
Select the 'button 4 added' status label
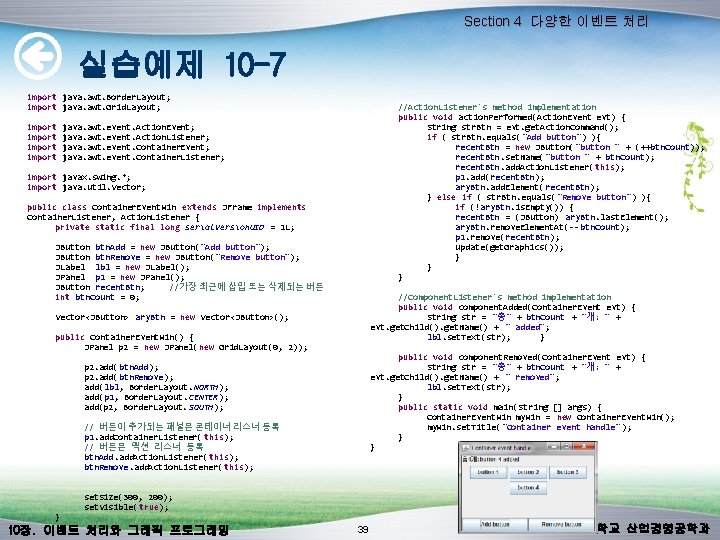pos(490,459)
